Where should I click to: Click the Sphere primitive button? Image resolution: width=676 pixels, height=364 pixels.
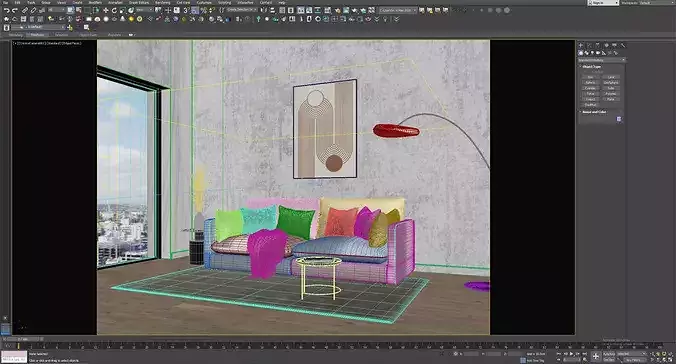click(590, 82)
